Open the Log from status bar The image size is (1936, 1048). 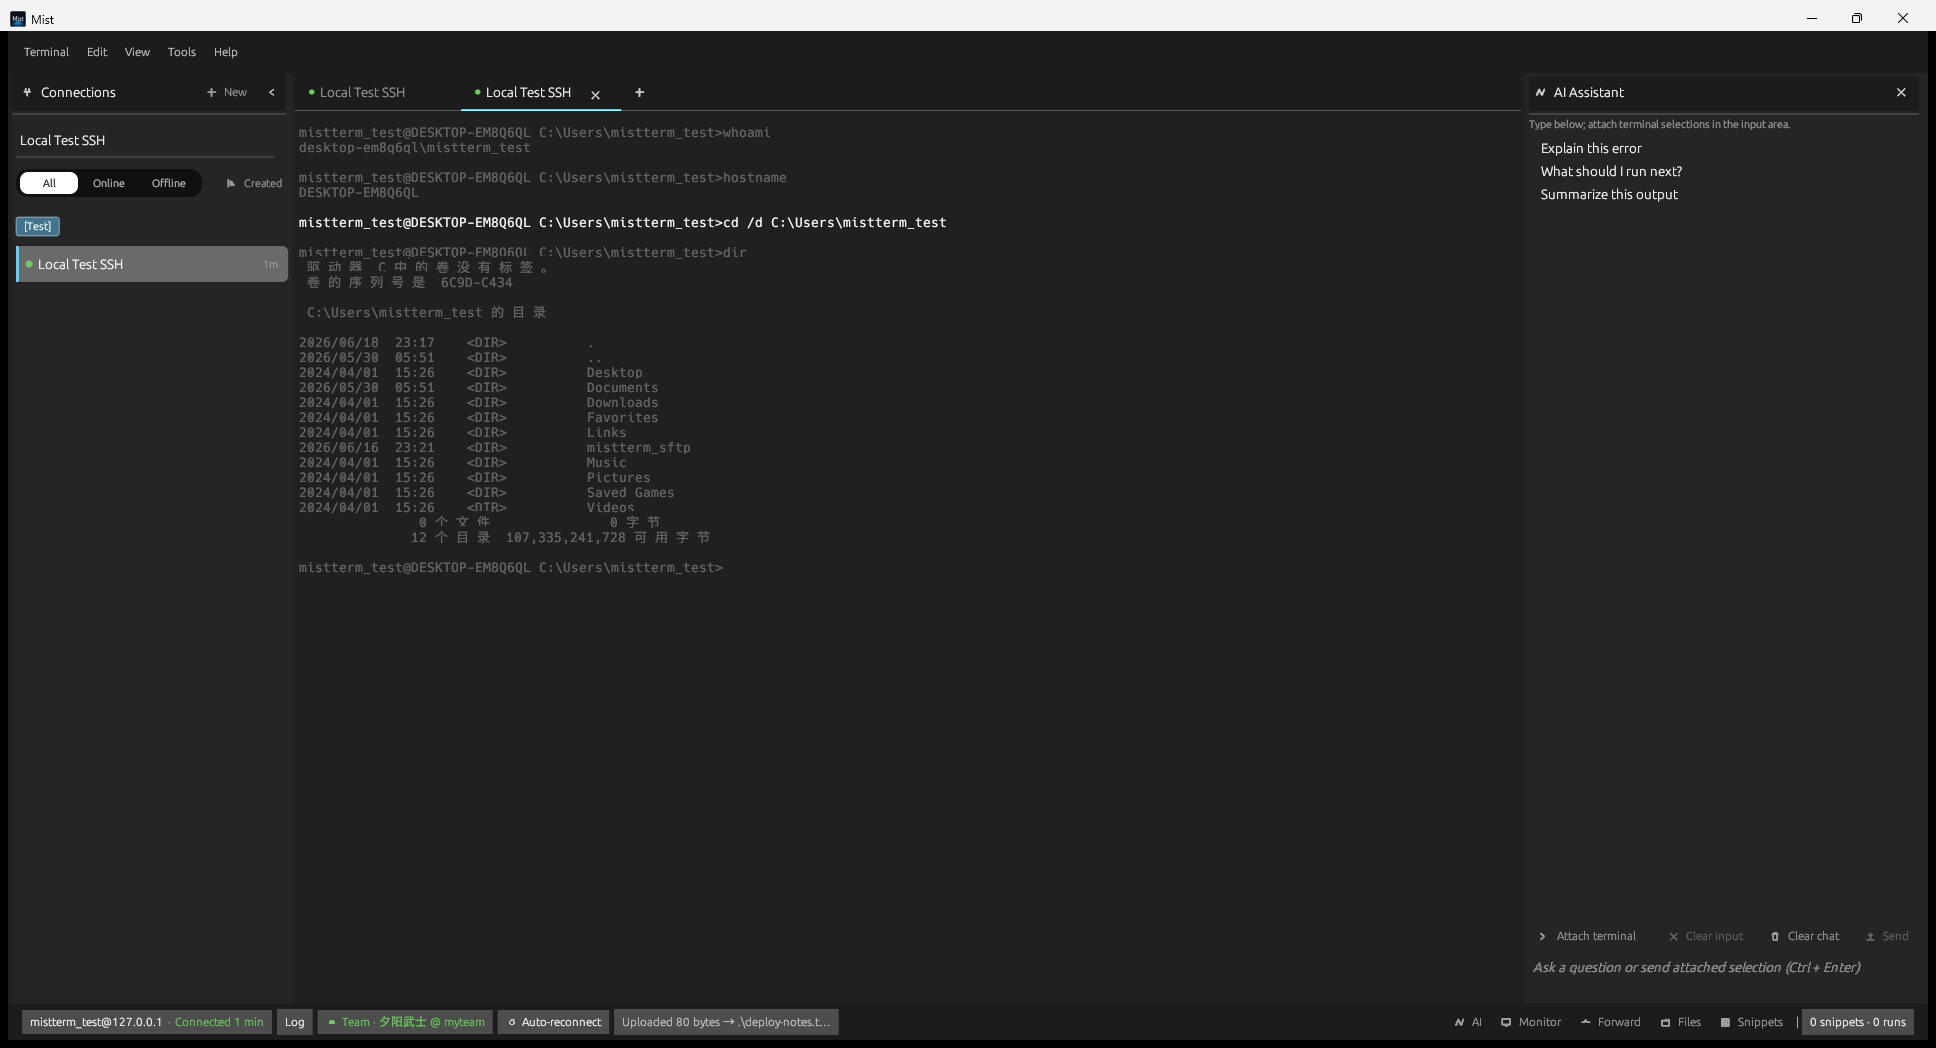point(294,1022)
